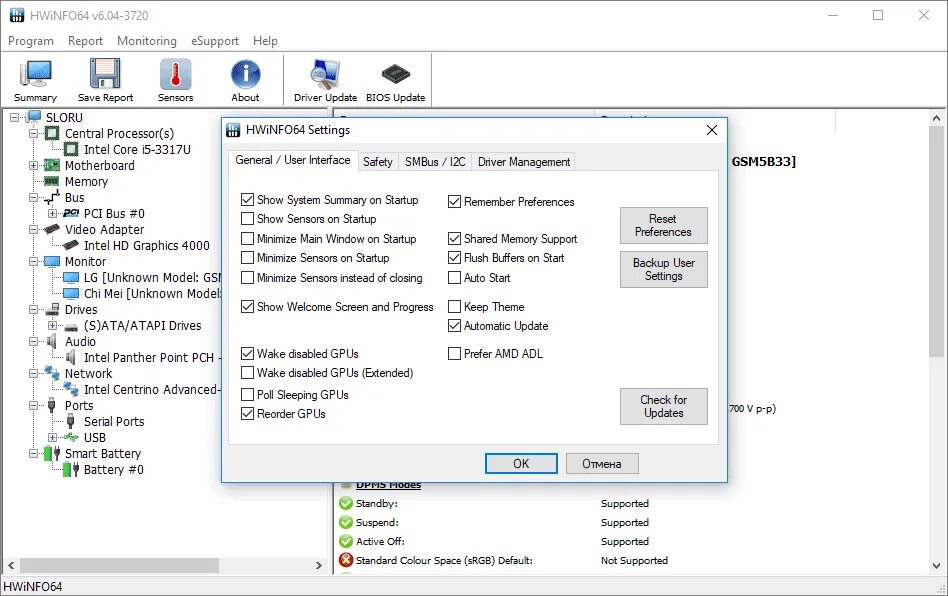Image resolution: width=948 pixels, height=596 pixels.
Task: Collapse the SLORU root node
Action: point(15,117)
